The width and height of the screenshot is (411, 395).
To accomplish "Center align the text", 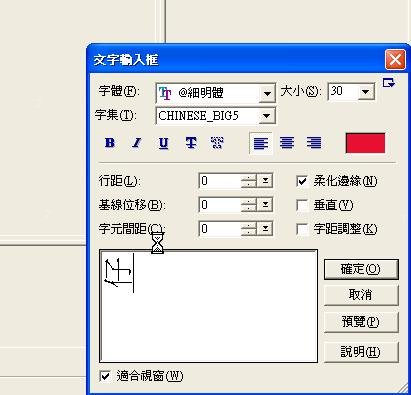I will (287, 143).
